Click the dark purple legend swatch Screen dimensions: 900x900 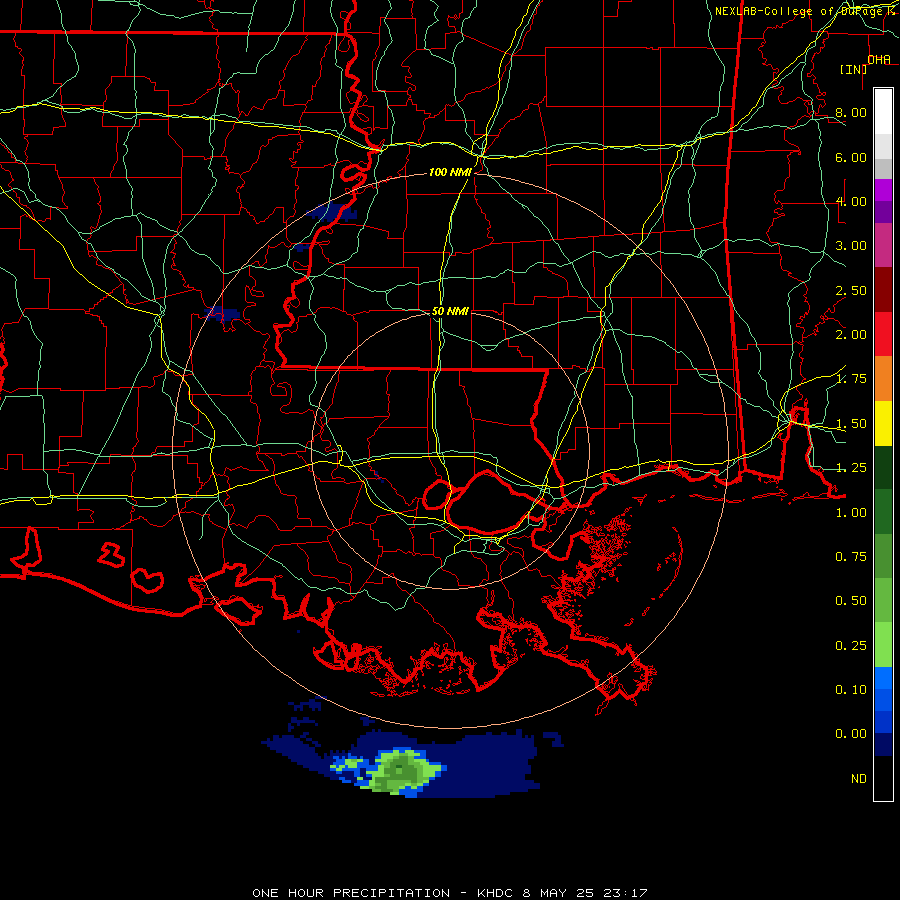883,212
